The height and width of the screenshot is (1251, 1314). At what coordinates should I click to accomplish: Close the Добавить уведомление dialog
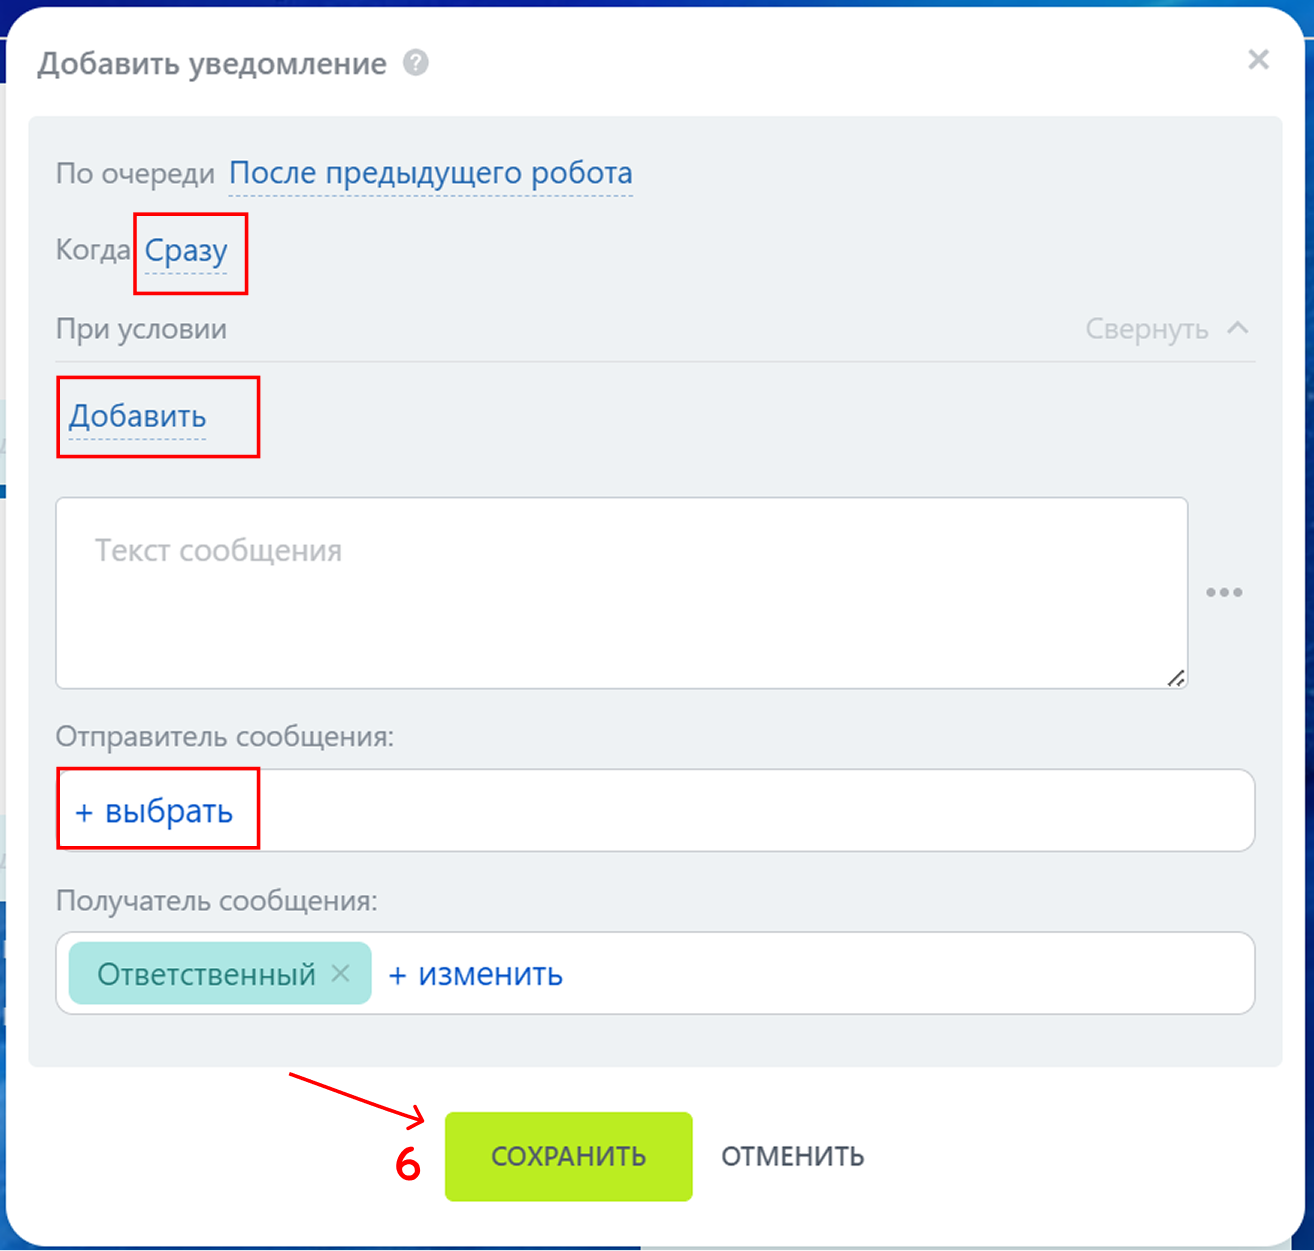point(1258,60)
